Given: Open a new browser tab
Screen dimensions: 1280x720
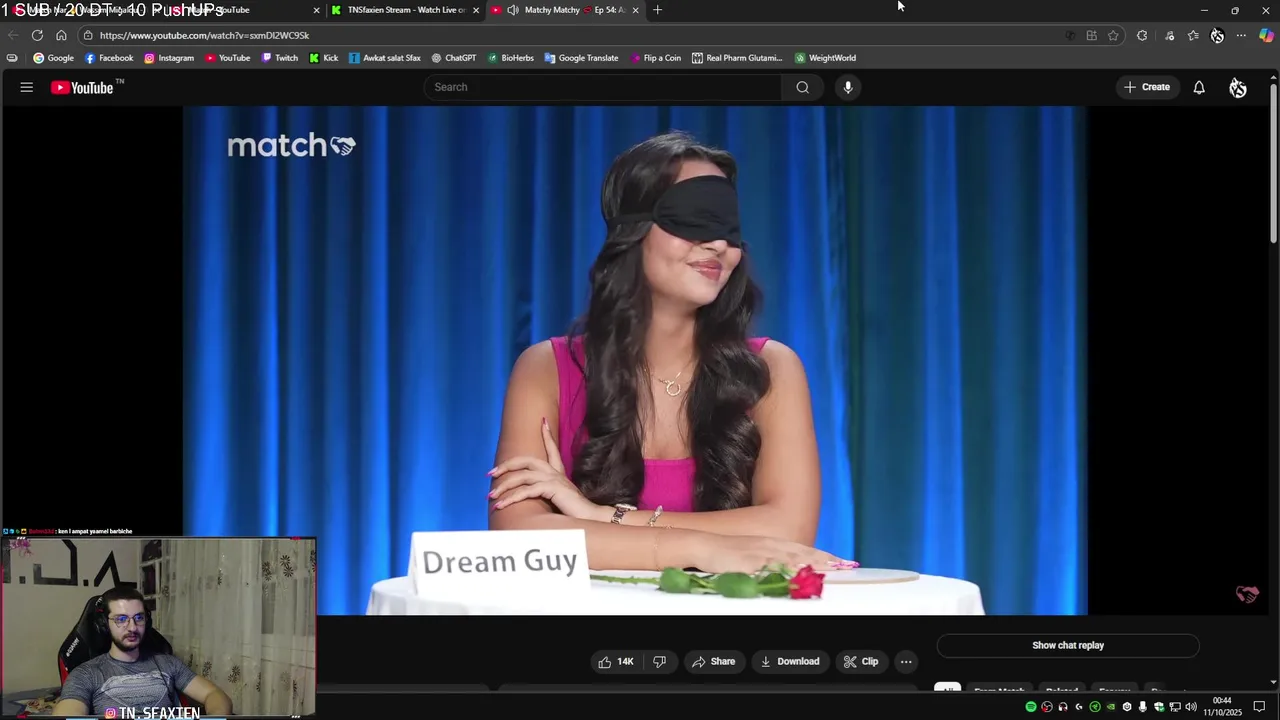Looking at the screenshot, I should 657,10.
